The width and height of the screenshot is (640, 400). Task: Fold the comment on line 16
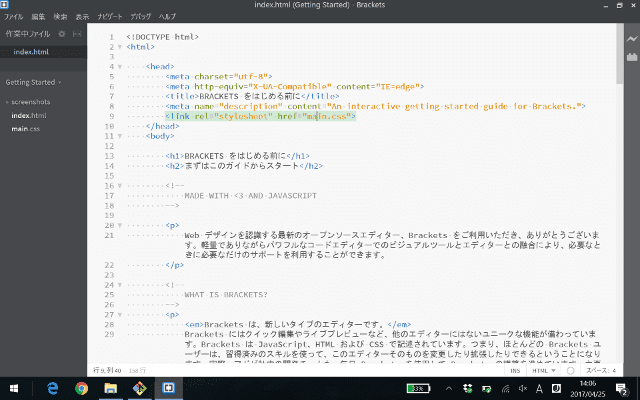pyautogui.click(x=120, y=186)
